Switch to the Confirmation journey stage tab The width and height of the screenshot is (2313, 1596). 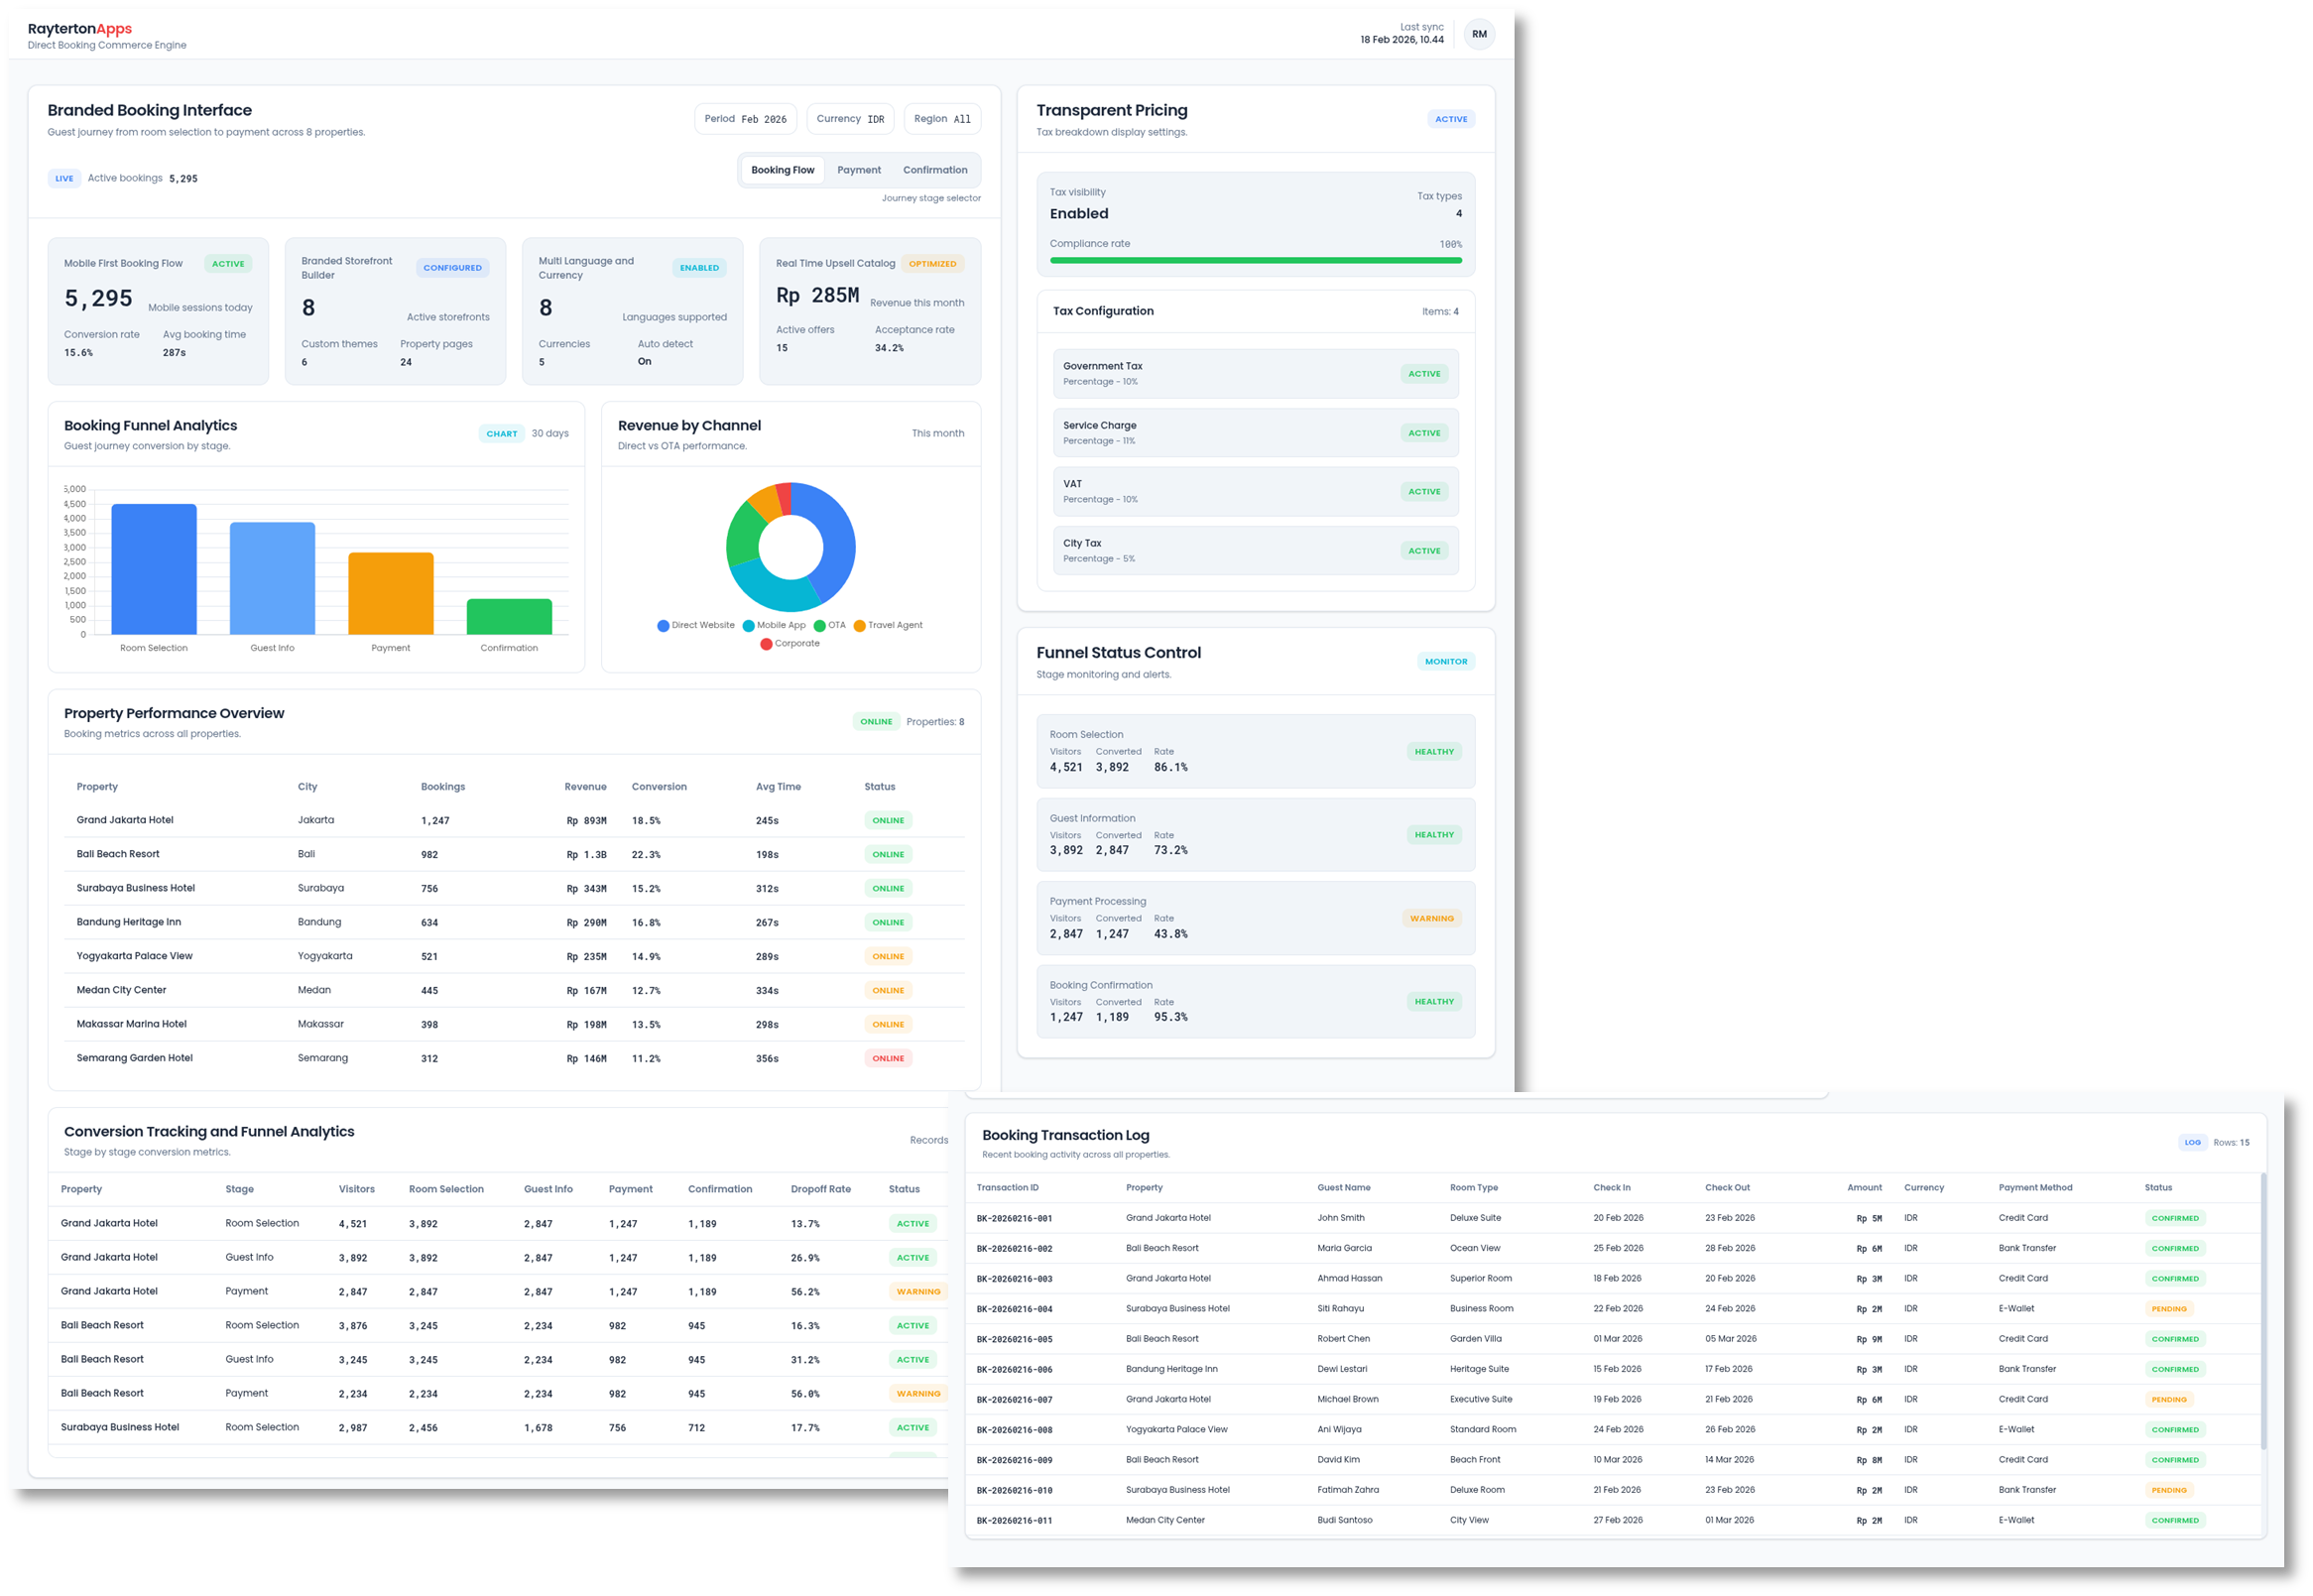pos(934,169)
